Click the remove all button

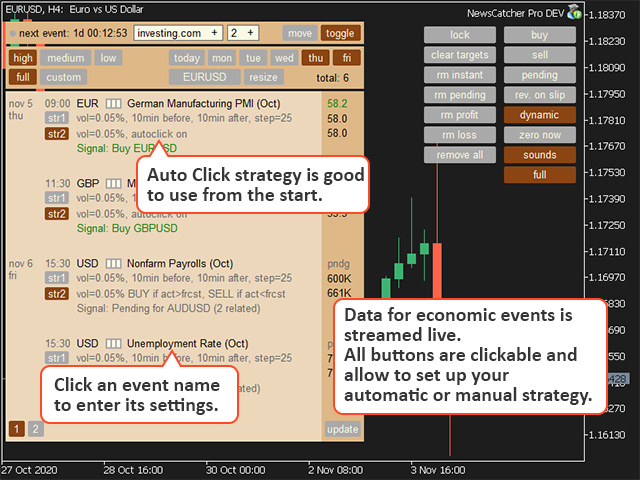460,155
